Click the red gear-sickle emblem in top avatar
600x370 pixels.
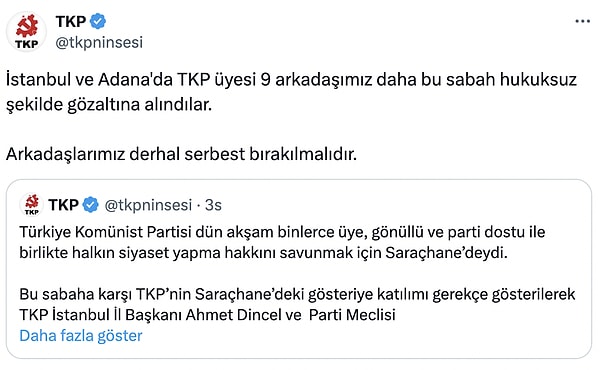pyautogui.click(x=27, y=26)
